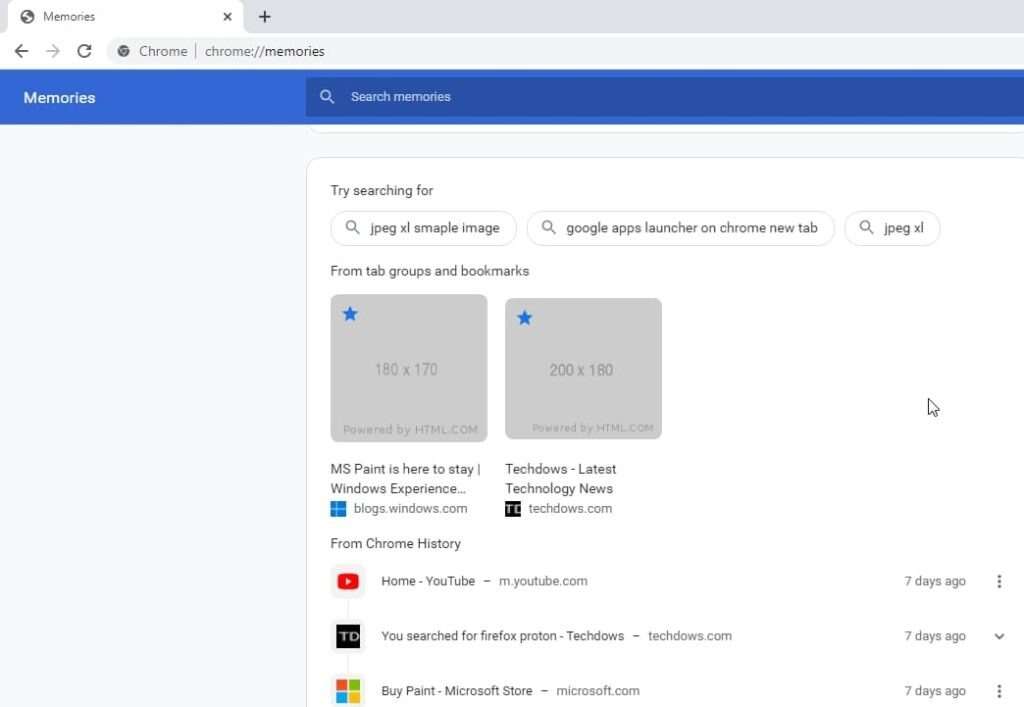Click the jpeg xl smaple image suggestion chip
The width and height of the screenshot is (1024, 707).
point(422,228)
